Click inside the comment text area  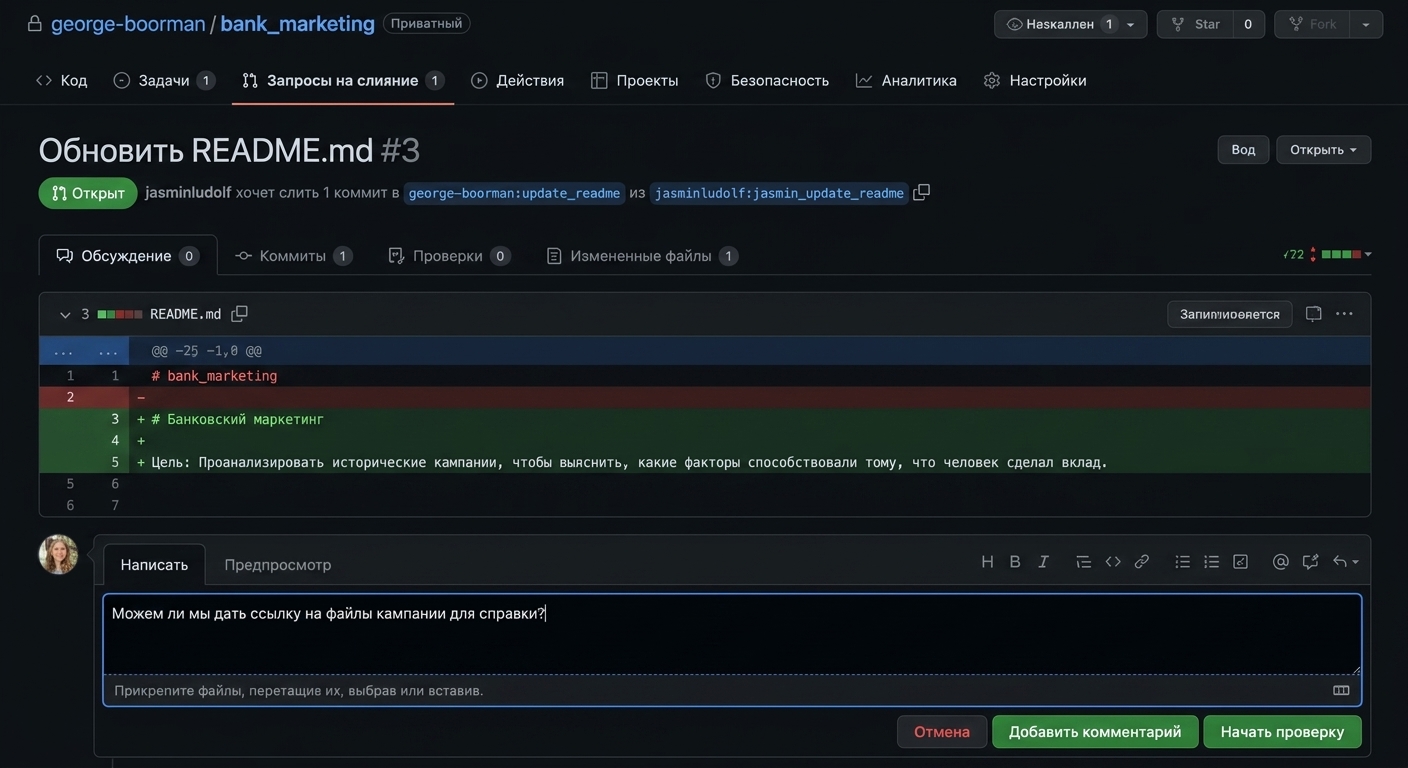[x=732, y=634]
